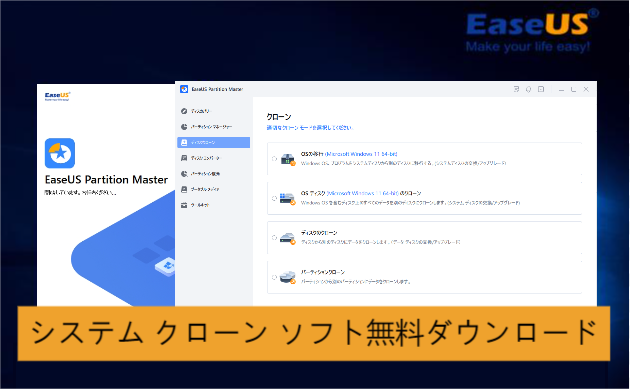The height and width of the screenshot is (389, 630).
Task: Click the app logo in window title bar
Action: tap(184, 89)
